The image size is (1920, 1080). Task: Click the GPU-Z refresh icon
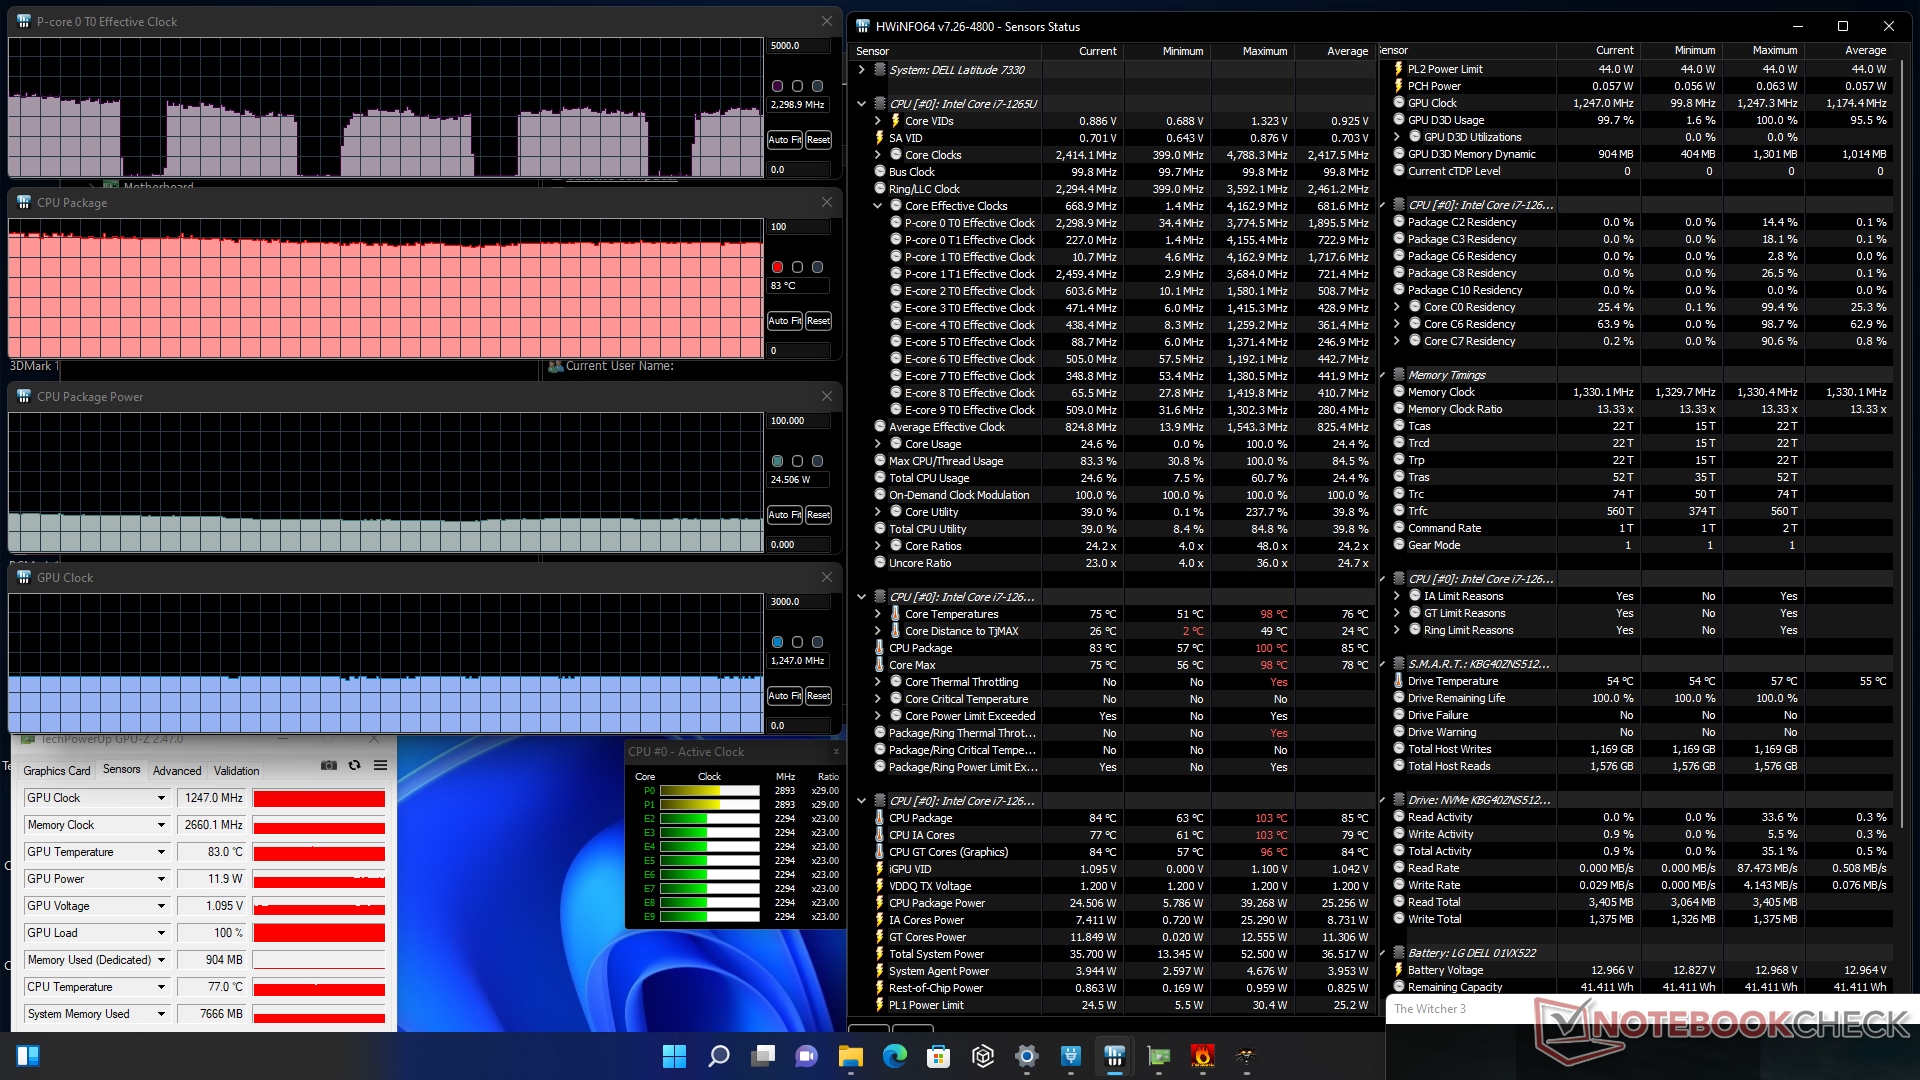pyautogui.click(x=354, y=766)
